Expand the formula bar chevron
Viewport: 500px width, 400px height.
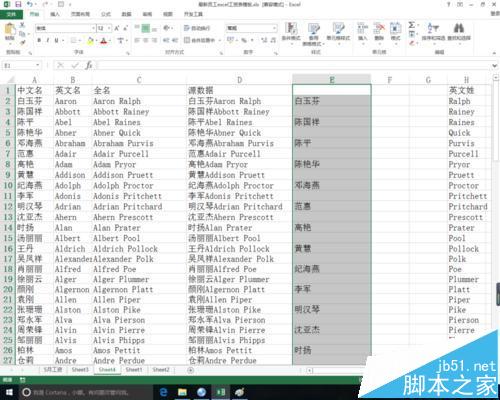(x=495, y=66)
